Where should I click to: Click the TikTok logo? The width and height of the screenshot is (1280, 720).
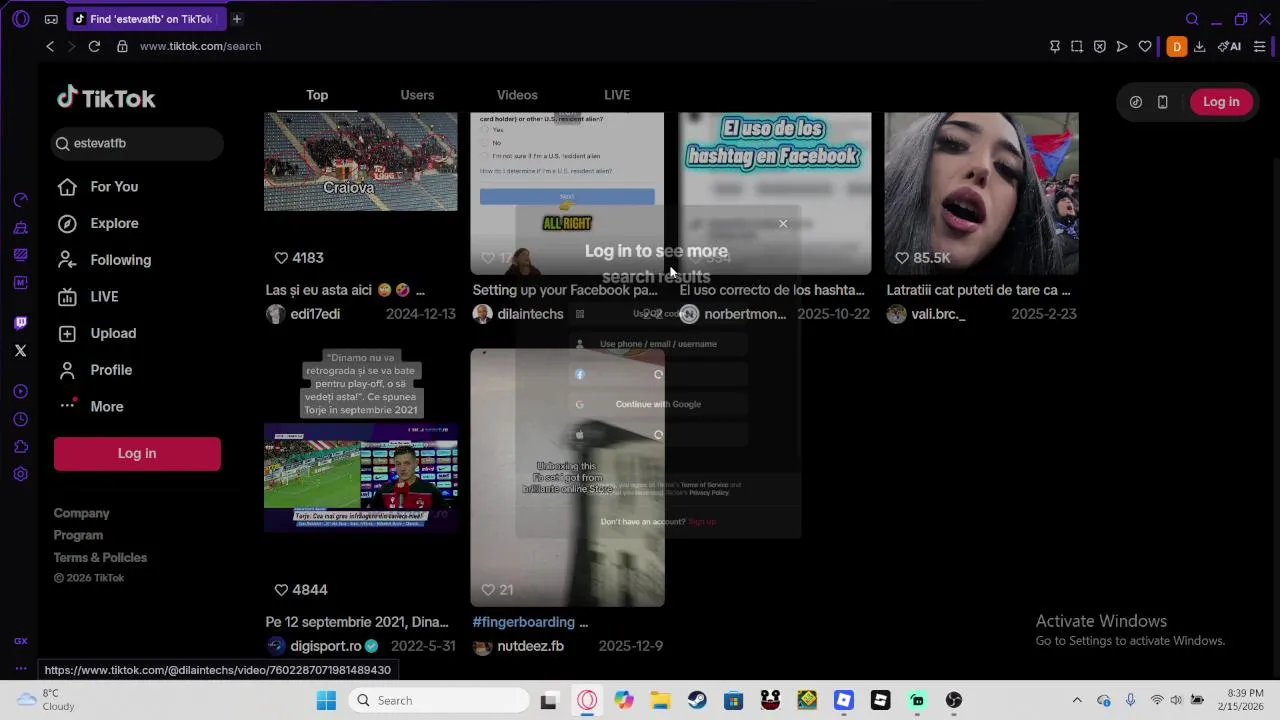[106, 97]
